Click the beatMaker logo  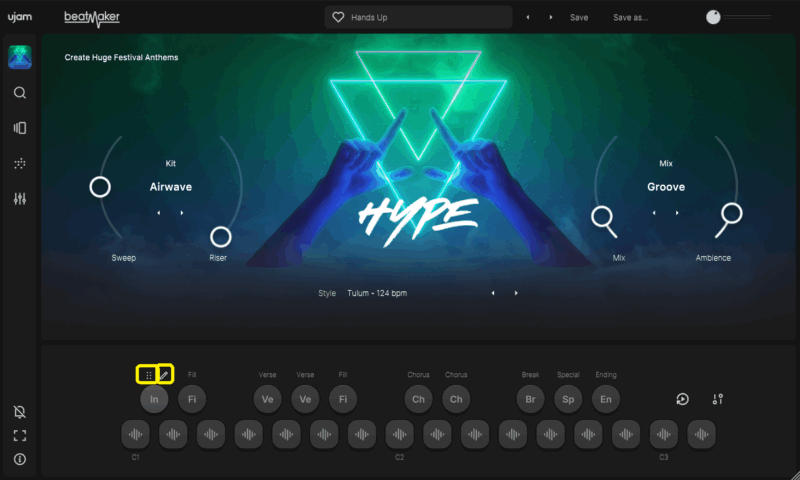click(92, 18)
